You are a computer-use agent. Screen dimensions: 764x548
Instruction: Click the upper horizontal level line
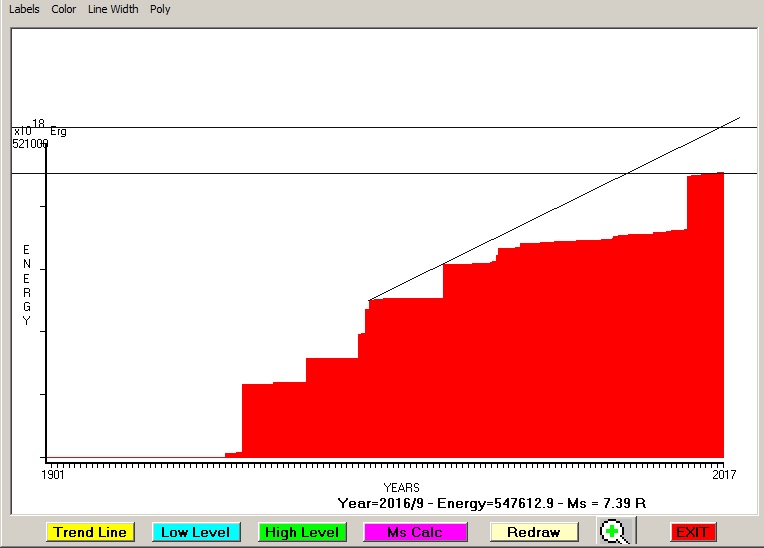(300, 128)
